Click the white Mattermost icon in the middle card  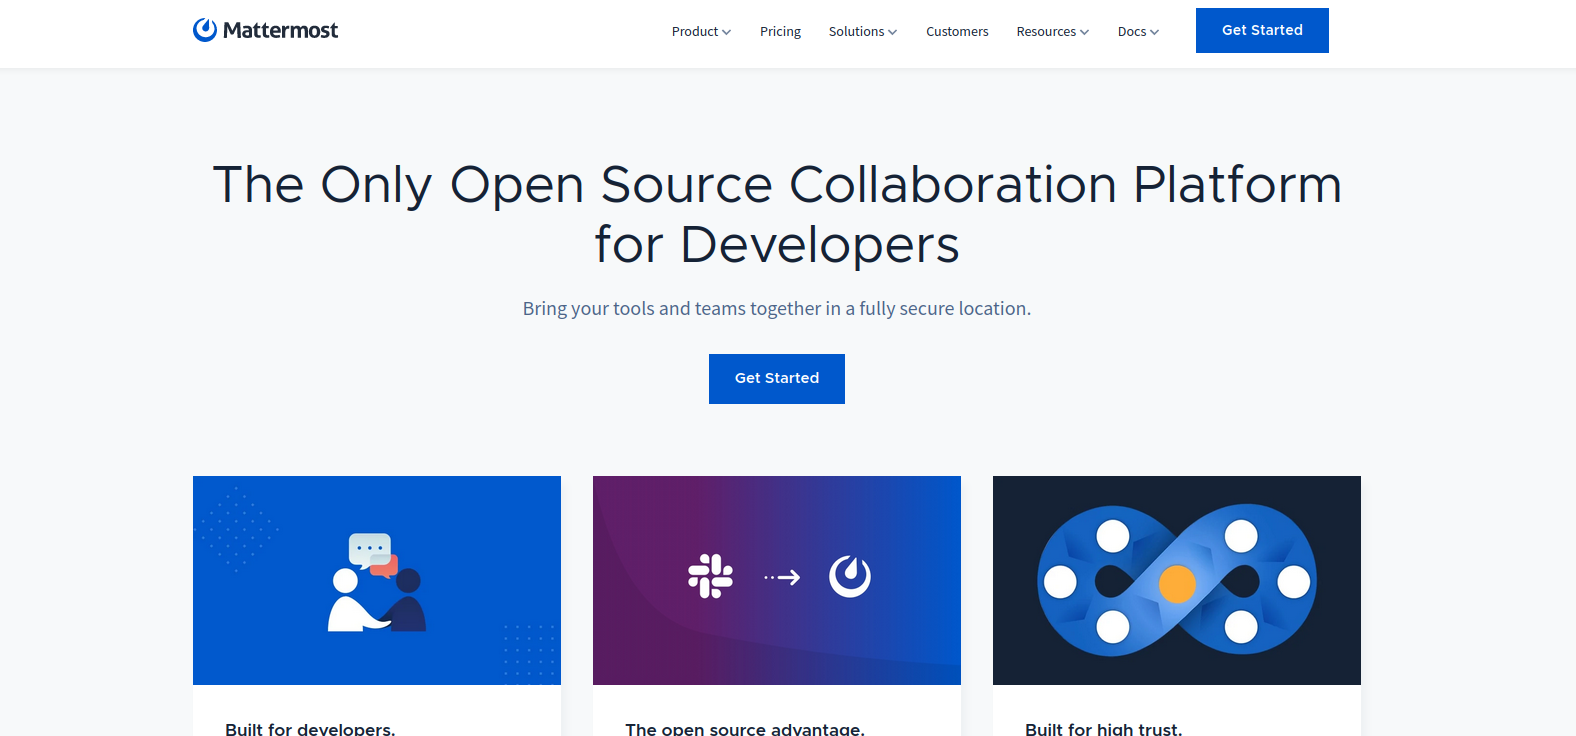(x=850, y=576)
